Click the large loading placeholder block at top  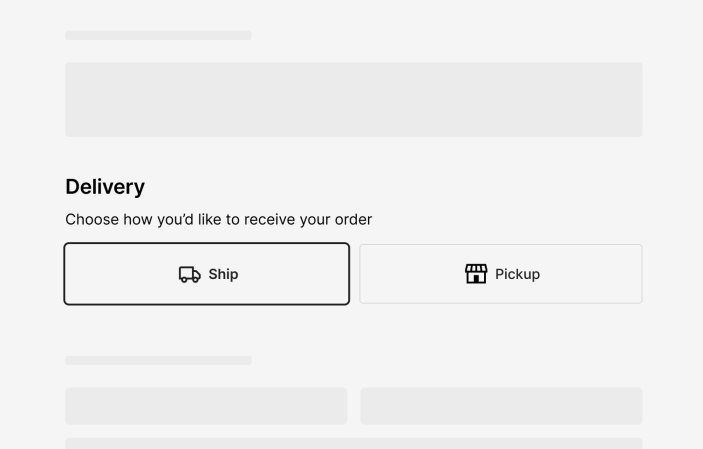[354, 100]
